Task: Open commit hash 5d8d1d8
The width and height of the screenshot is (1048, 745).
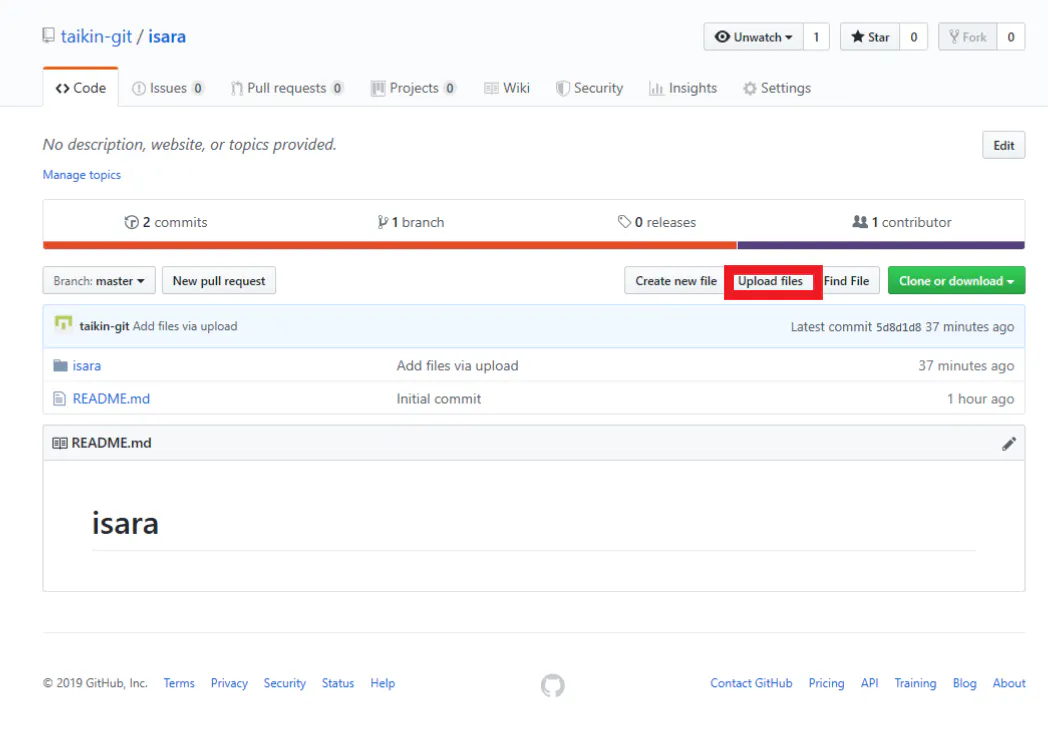Action: [898, 327]
